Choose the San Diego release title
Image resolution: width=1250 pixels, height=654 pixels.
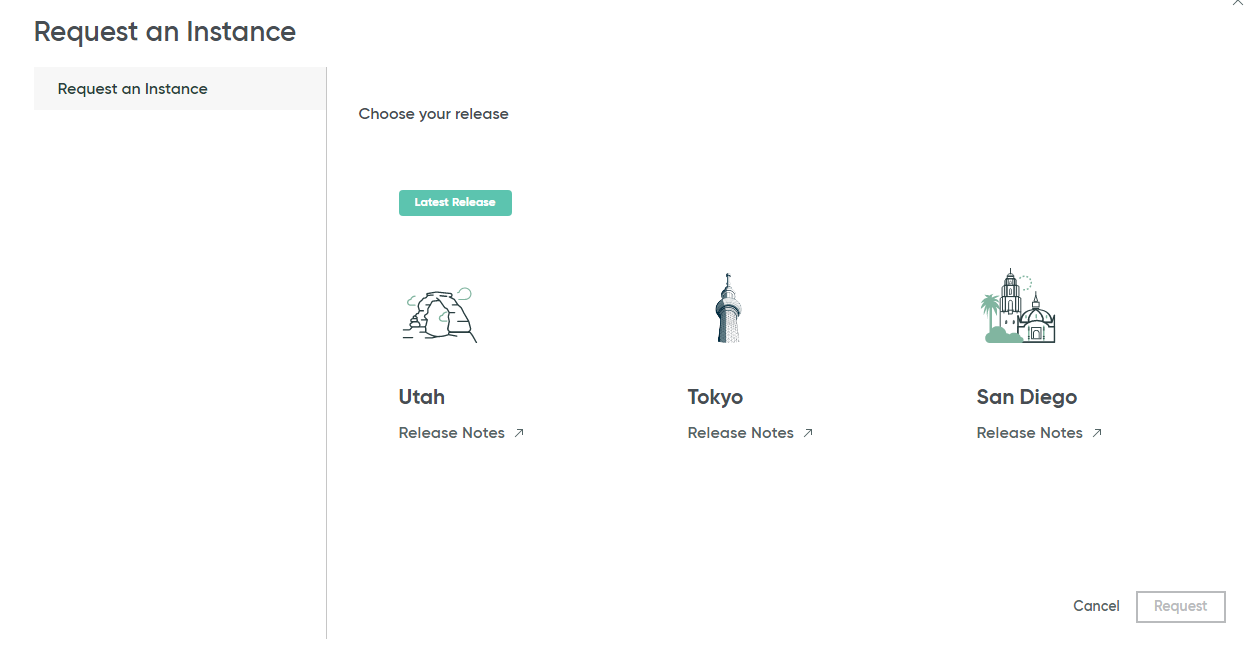coord(1026,397)
